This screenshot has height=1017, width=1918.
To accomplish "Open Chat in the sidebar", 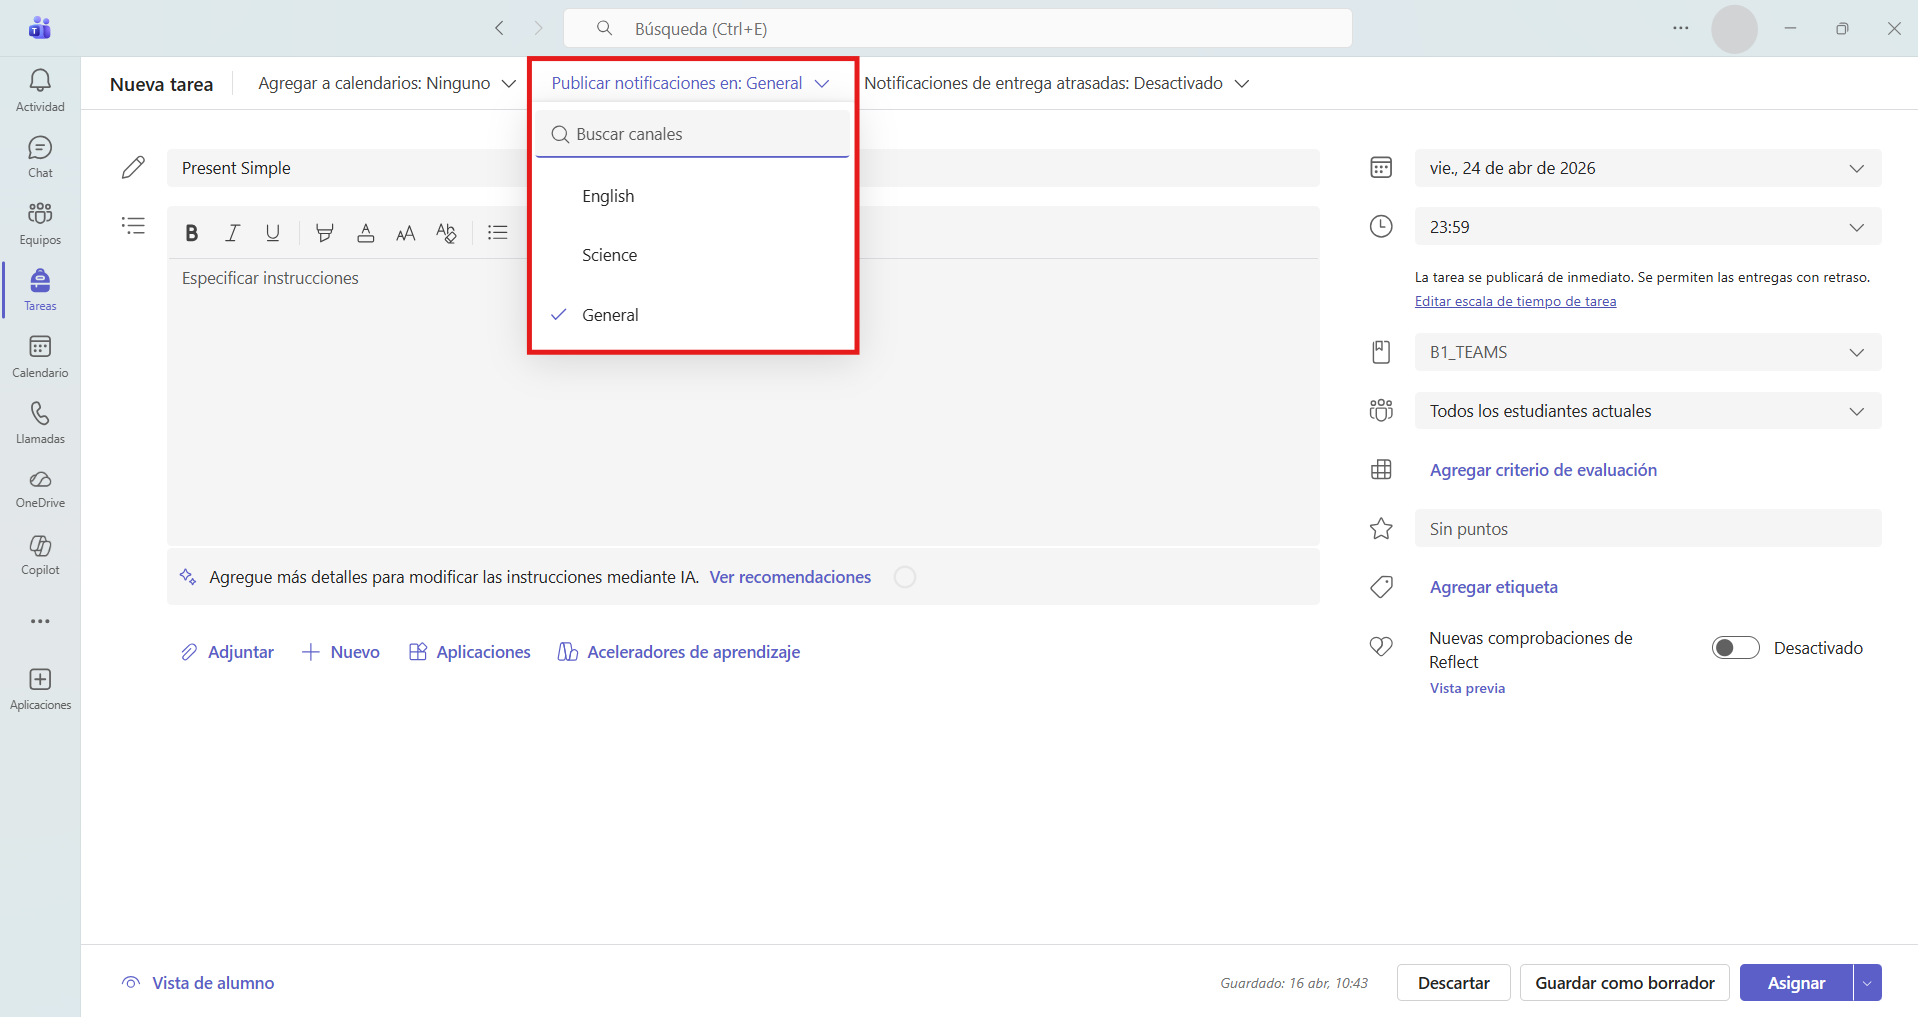I will [x=40, y=157].
